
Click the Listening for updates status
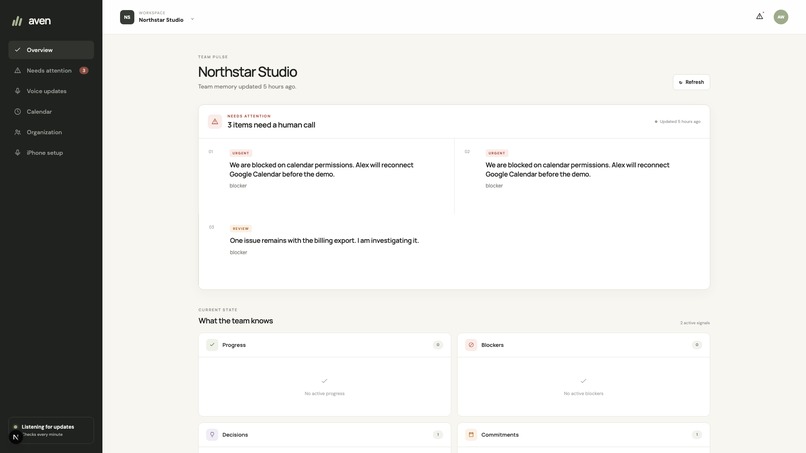click(x=51, y=430)
